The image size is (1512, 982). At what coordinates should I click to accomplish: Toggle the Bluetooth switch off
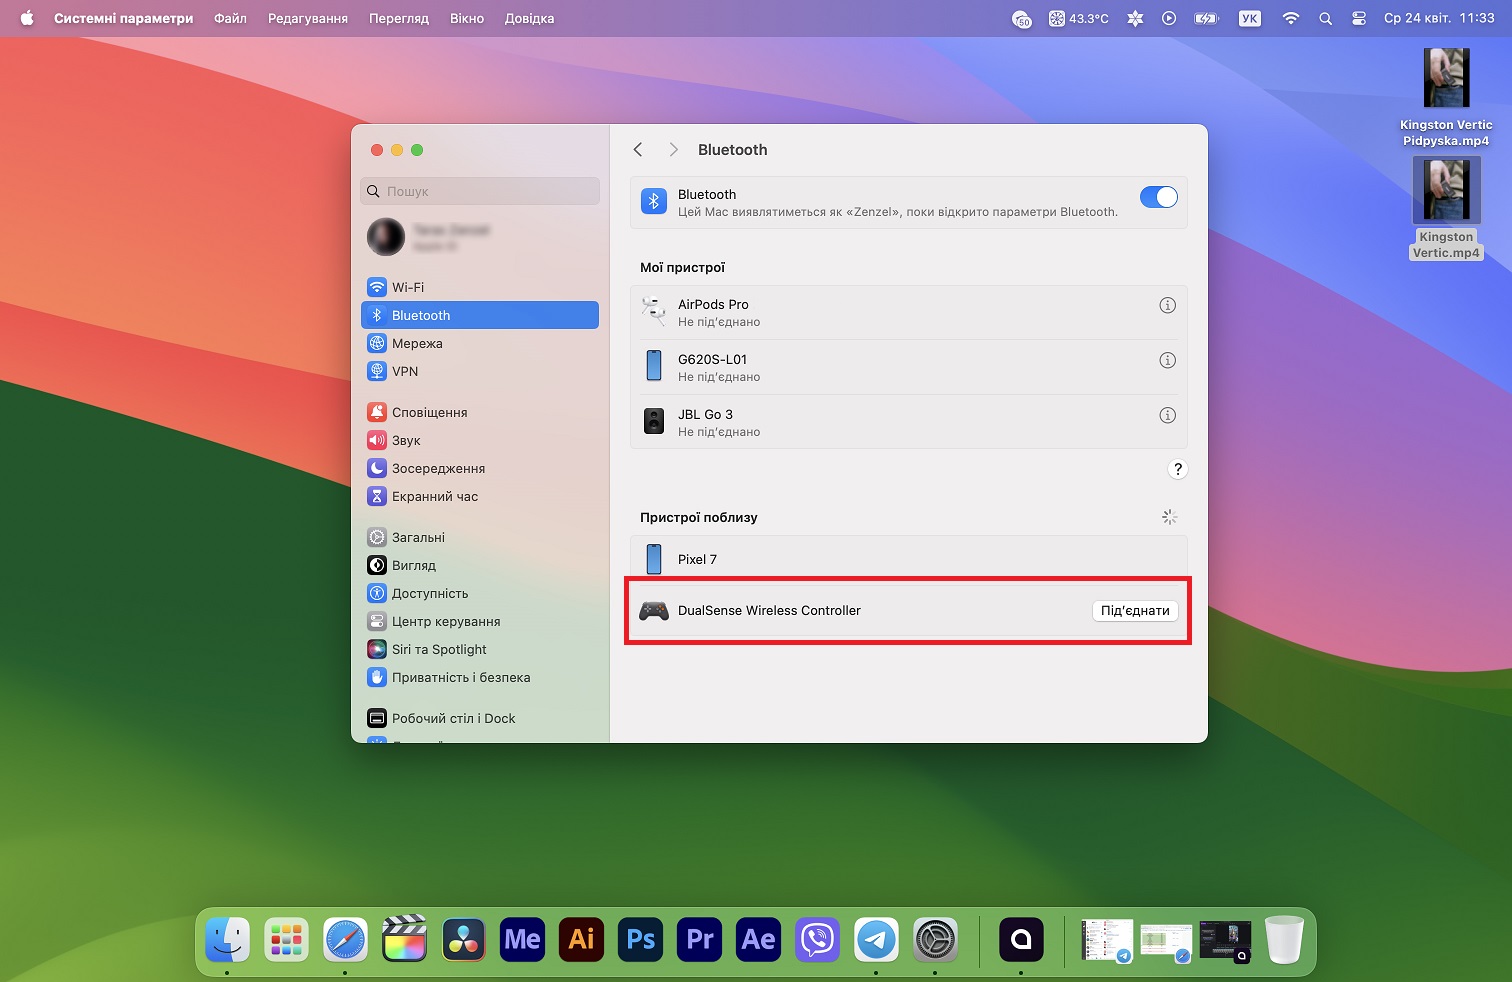click(x=1158, y=197)
